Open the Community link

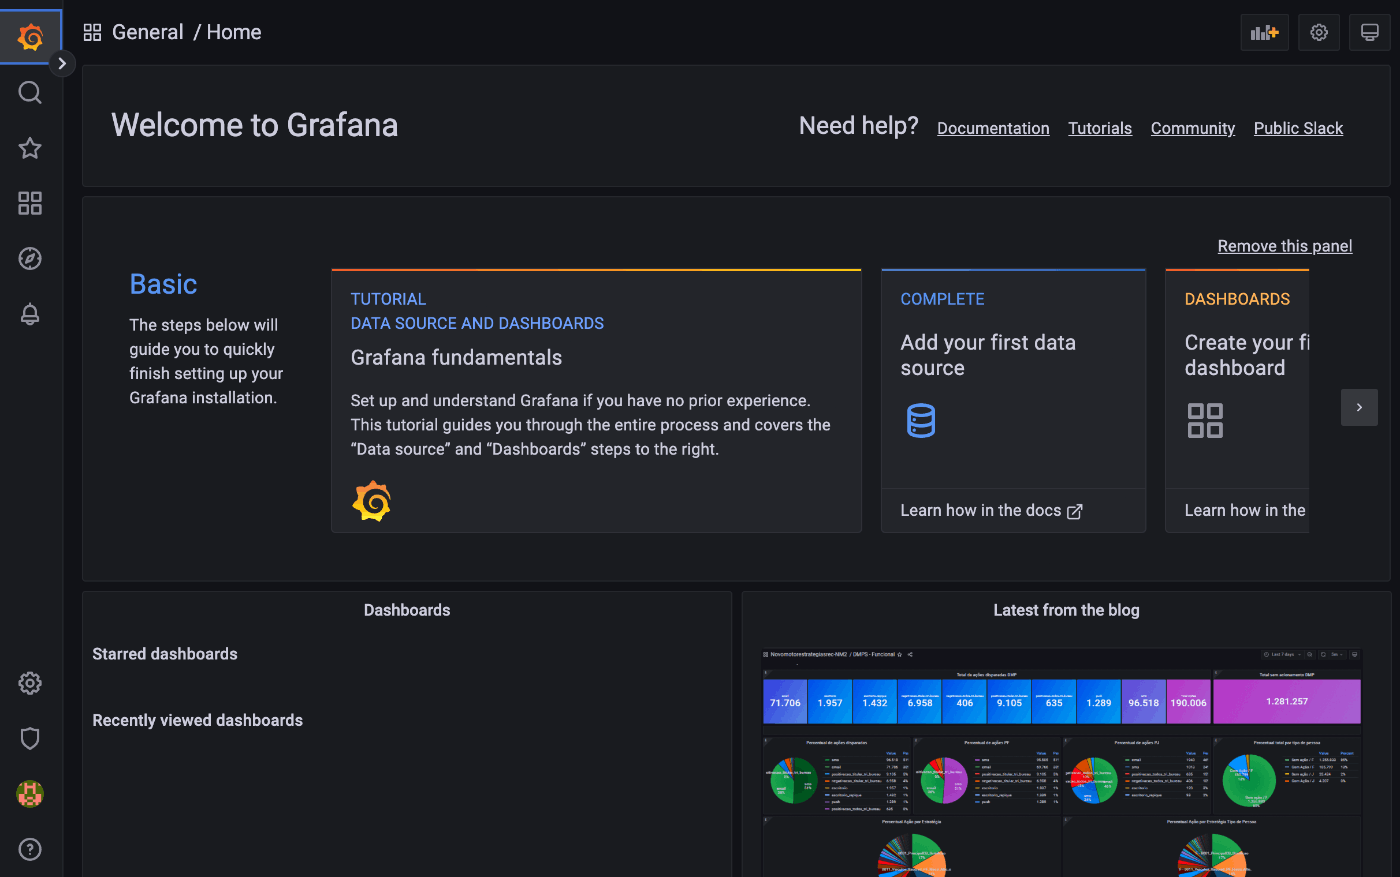coord(1193,128)
